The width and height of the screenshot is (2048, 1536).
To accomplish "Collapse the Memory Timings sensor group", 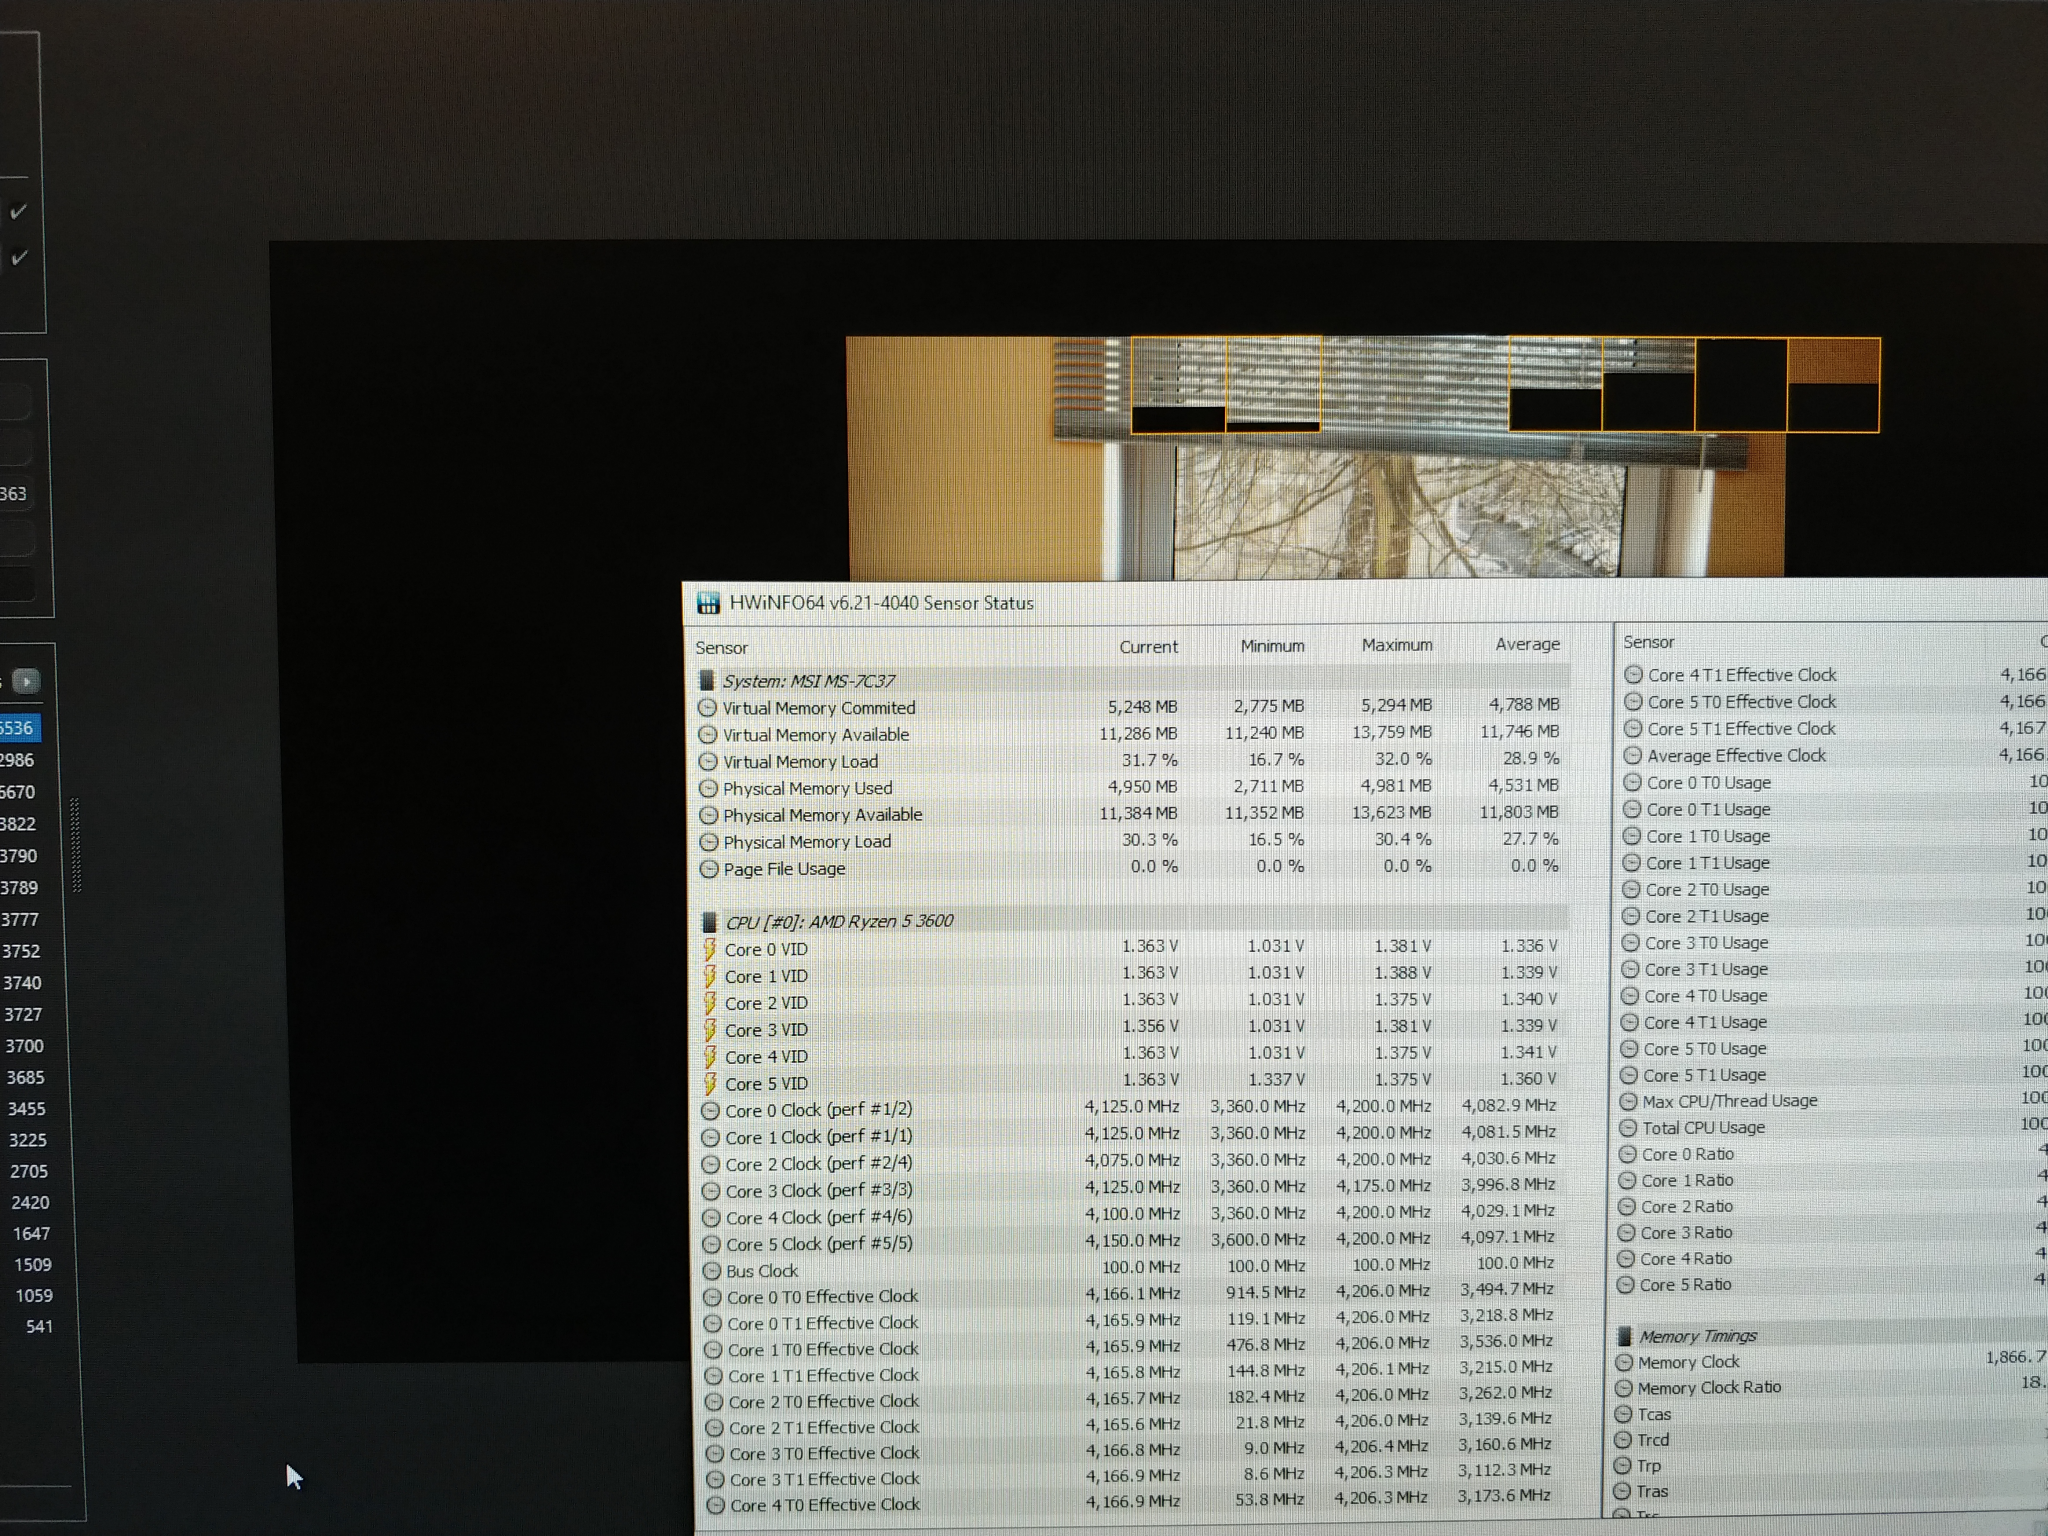I will 1697,1336.
